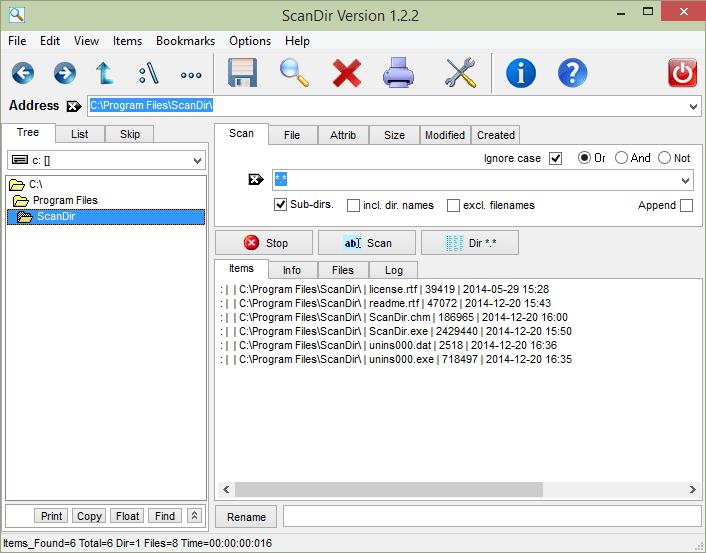
Task: Open the File menu
Action: point(17,41)
